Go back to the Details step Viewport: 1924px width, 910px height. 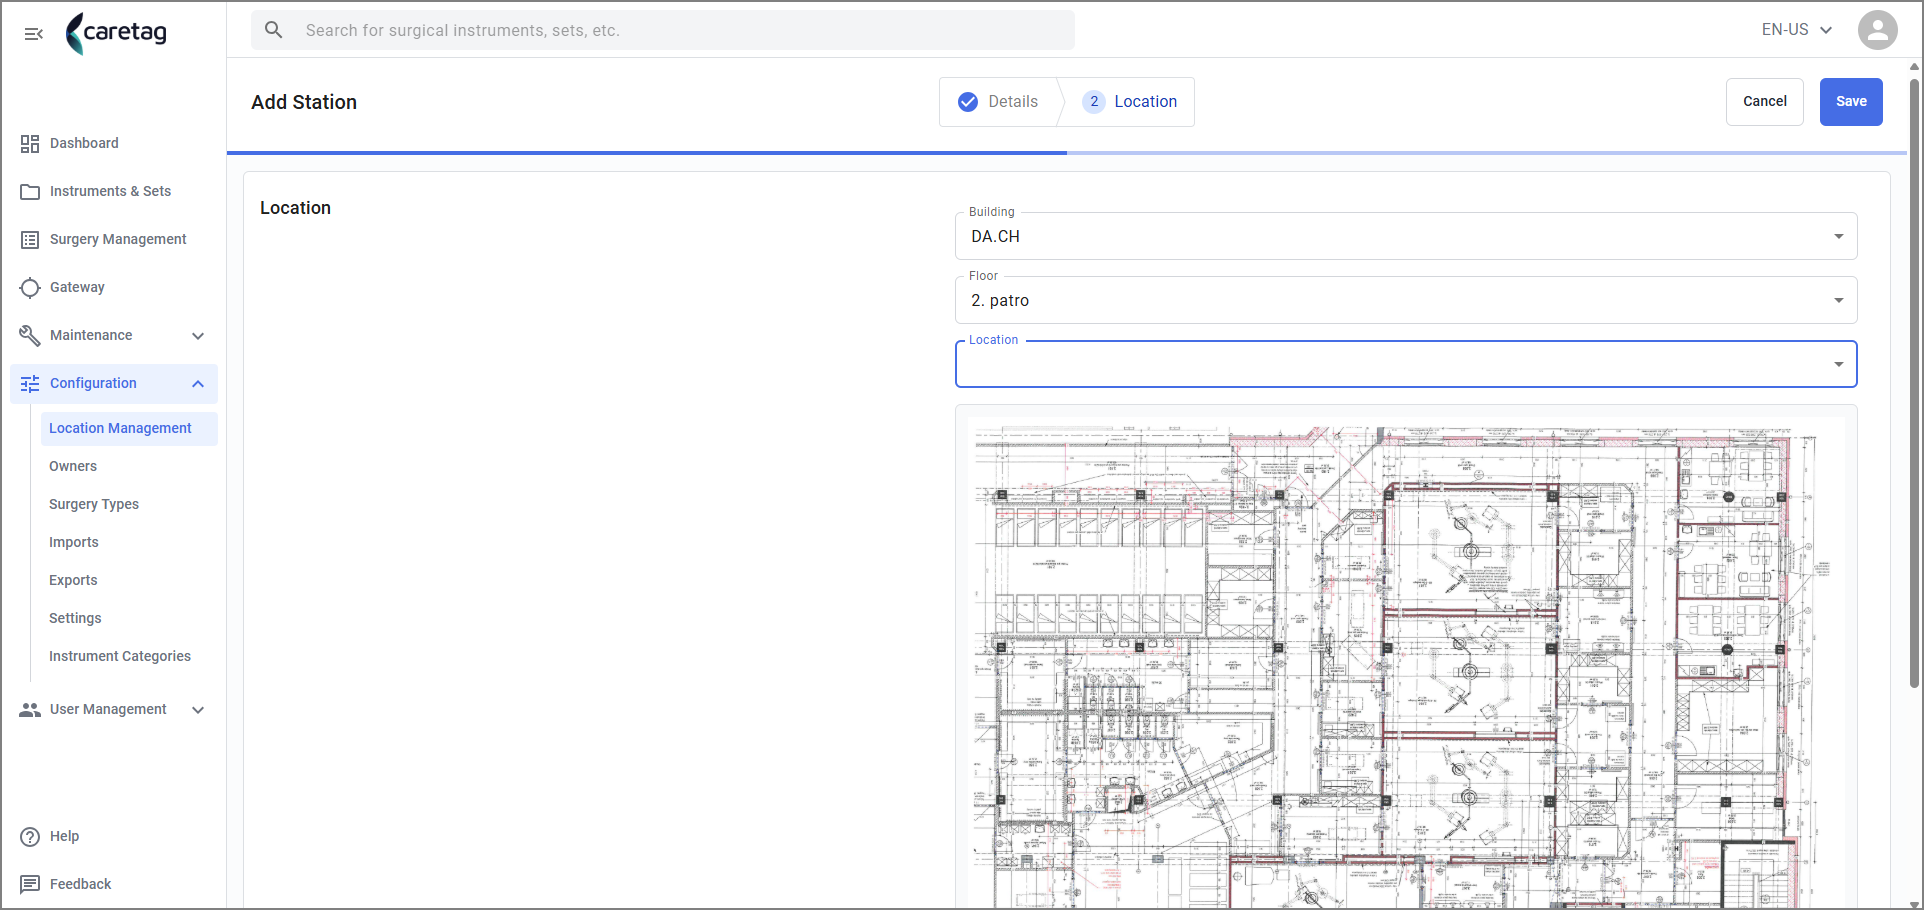[x=998, y=102]
